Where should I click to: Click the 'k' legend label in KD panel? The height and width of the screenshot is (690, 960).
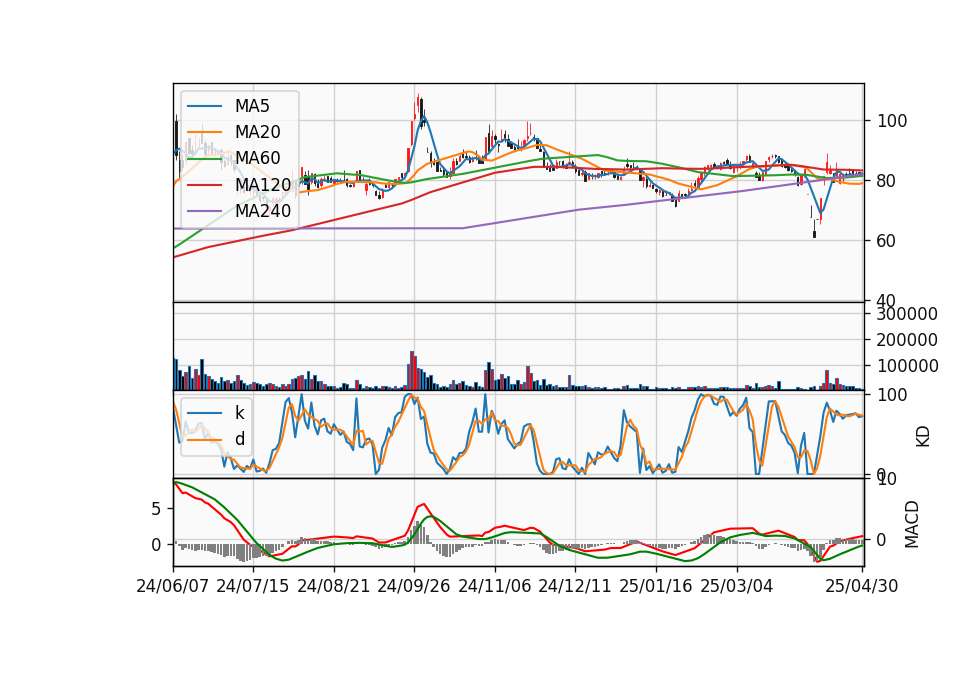coord(239,413)
